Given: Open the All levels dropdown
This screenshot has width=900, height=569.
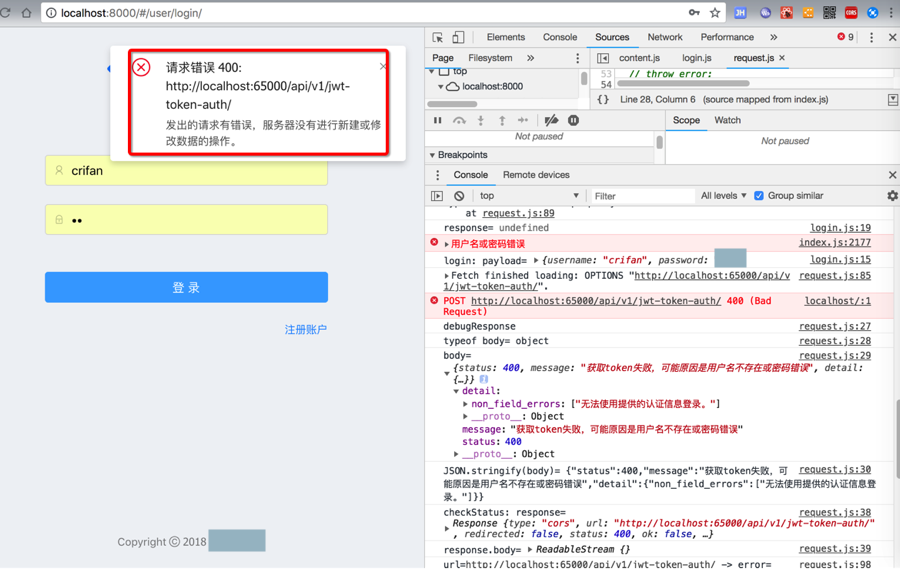Looking at the screenshot, I should click(723, 196).
